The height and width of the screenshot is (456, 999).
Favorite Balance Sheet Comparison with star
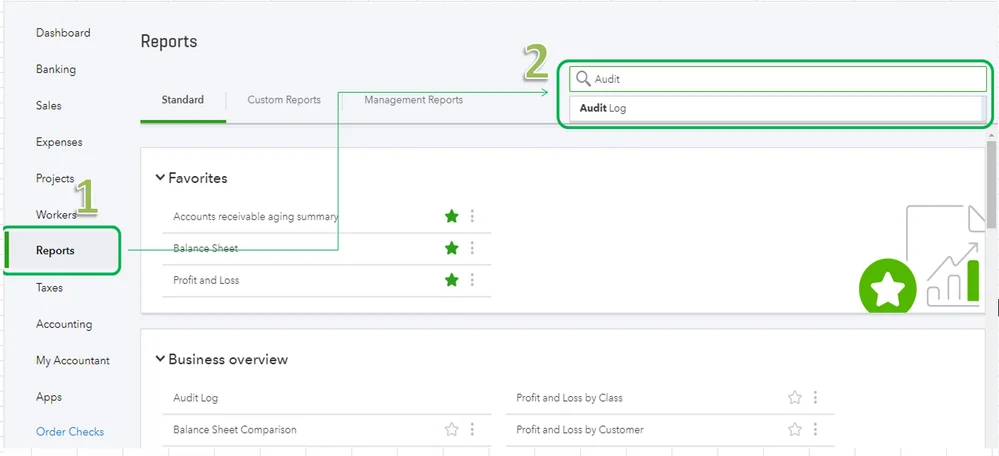coord(452,429)
